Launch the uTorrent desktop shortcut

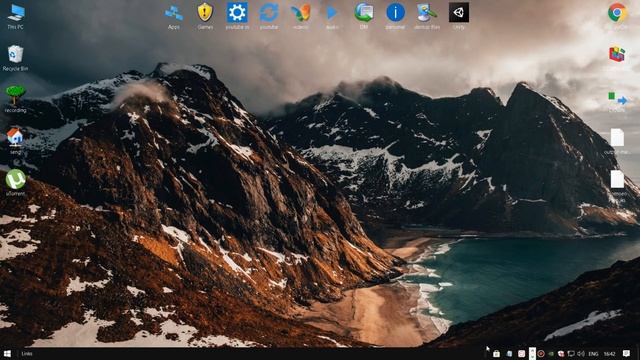(16, 182)
